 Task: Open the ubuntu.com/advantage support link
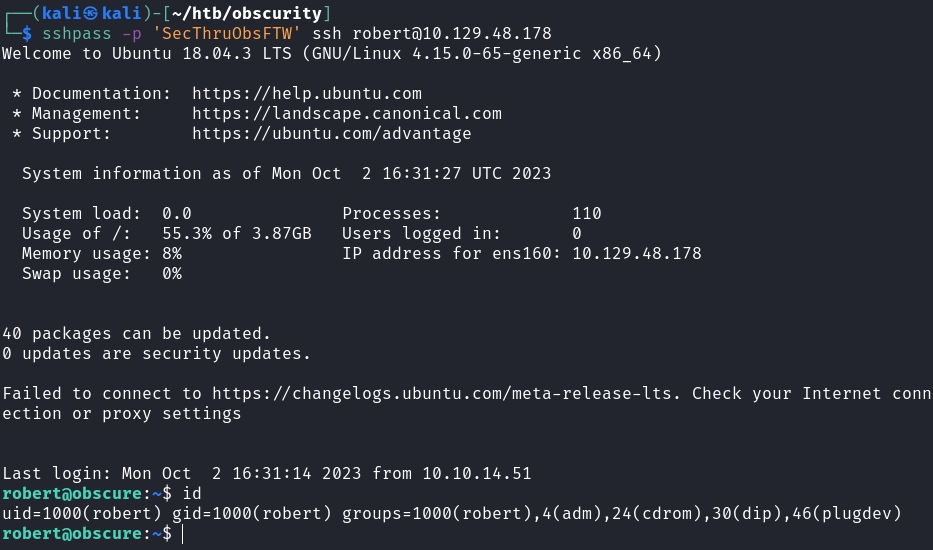click(x=332, y=134)
